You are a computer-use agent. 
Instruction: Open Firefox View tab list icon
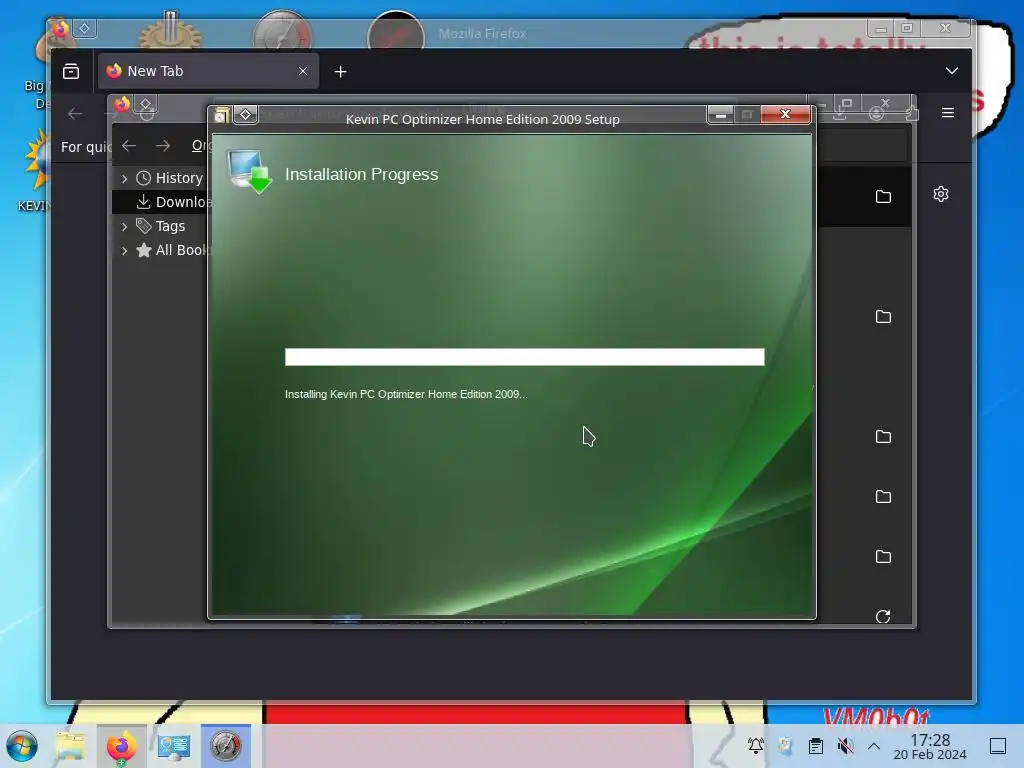pos(71,71)
